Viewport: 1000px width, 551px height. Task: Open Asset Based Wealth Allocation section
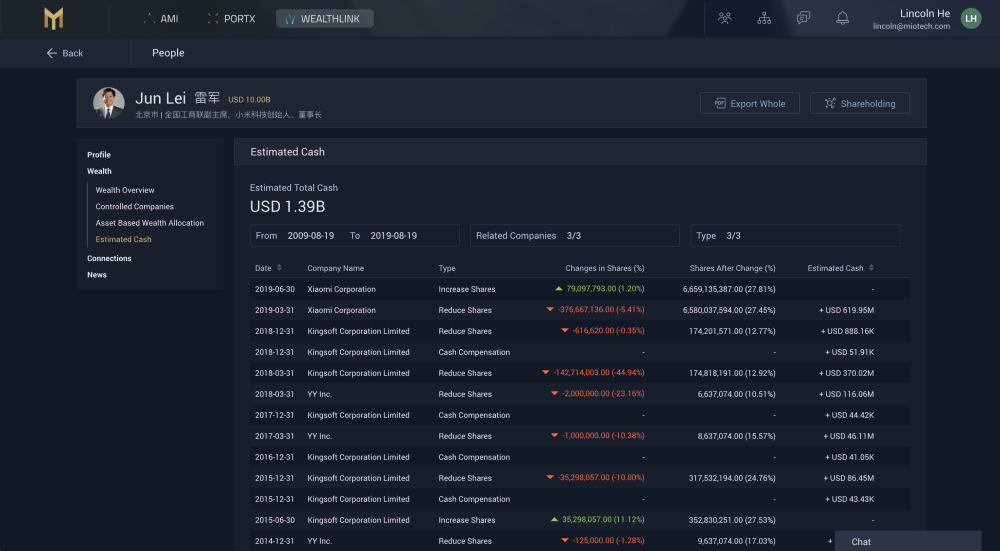click(149, 223)
